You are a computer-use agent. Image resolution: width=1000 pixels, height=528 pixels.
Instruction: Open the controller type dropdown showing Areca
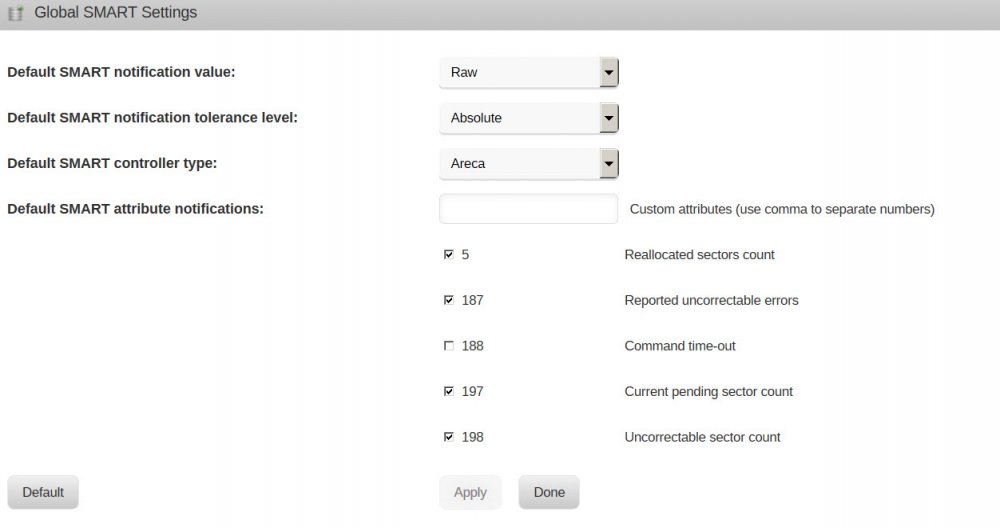(529, 163)
